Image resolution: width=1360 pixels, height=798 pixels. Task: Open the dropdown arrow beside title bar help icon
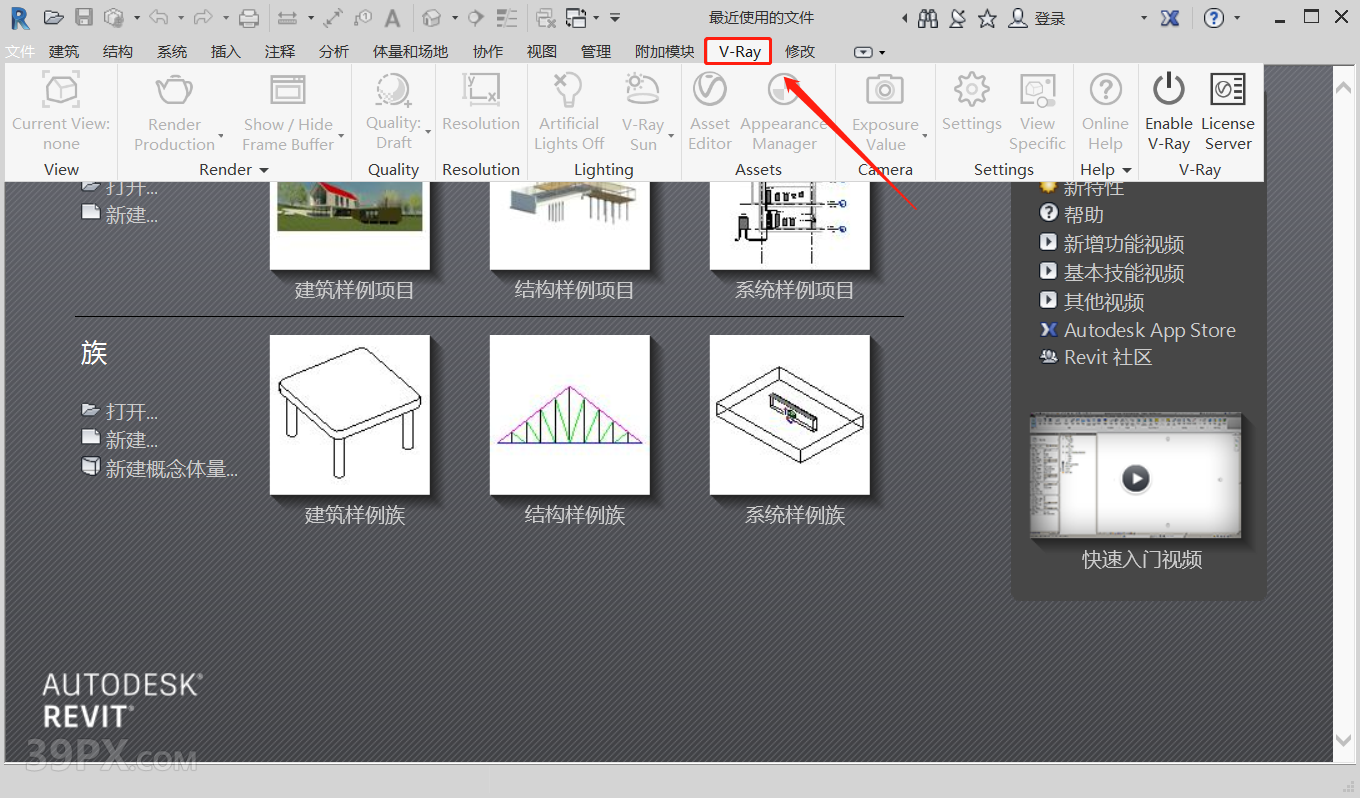pos(1237,18)
